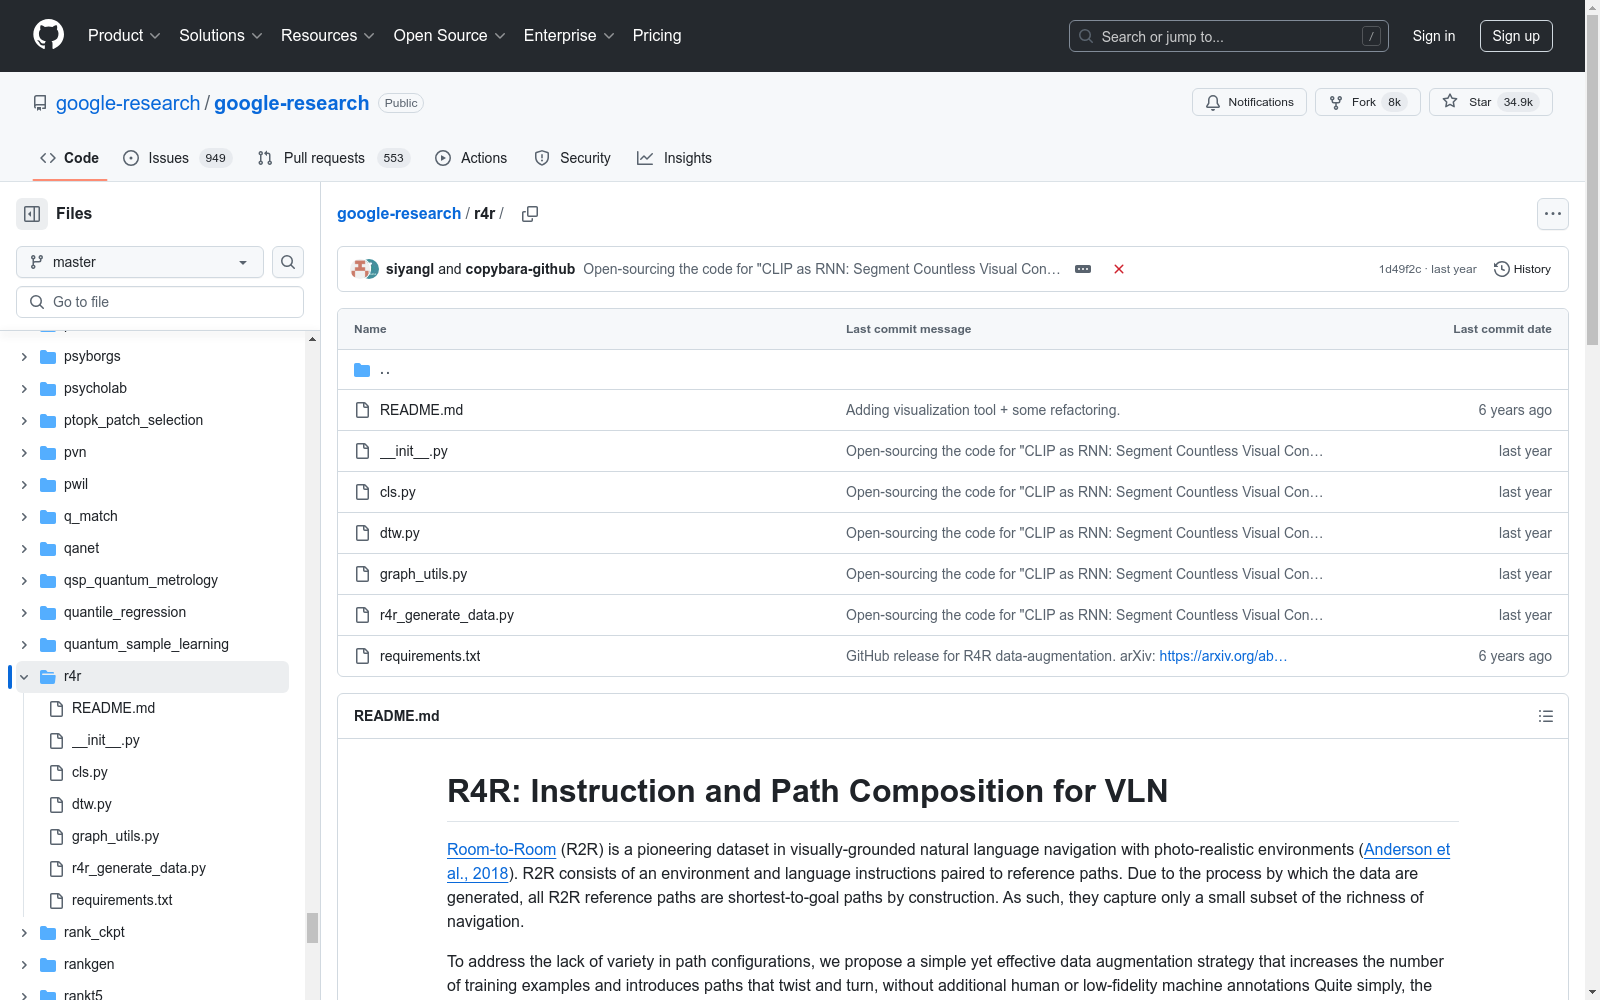1600x1000 pixels.
Task: Open the Room-to-Room link in README
Action: point(501,849)
